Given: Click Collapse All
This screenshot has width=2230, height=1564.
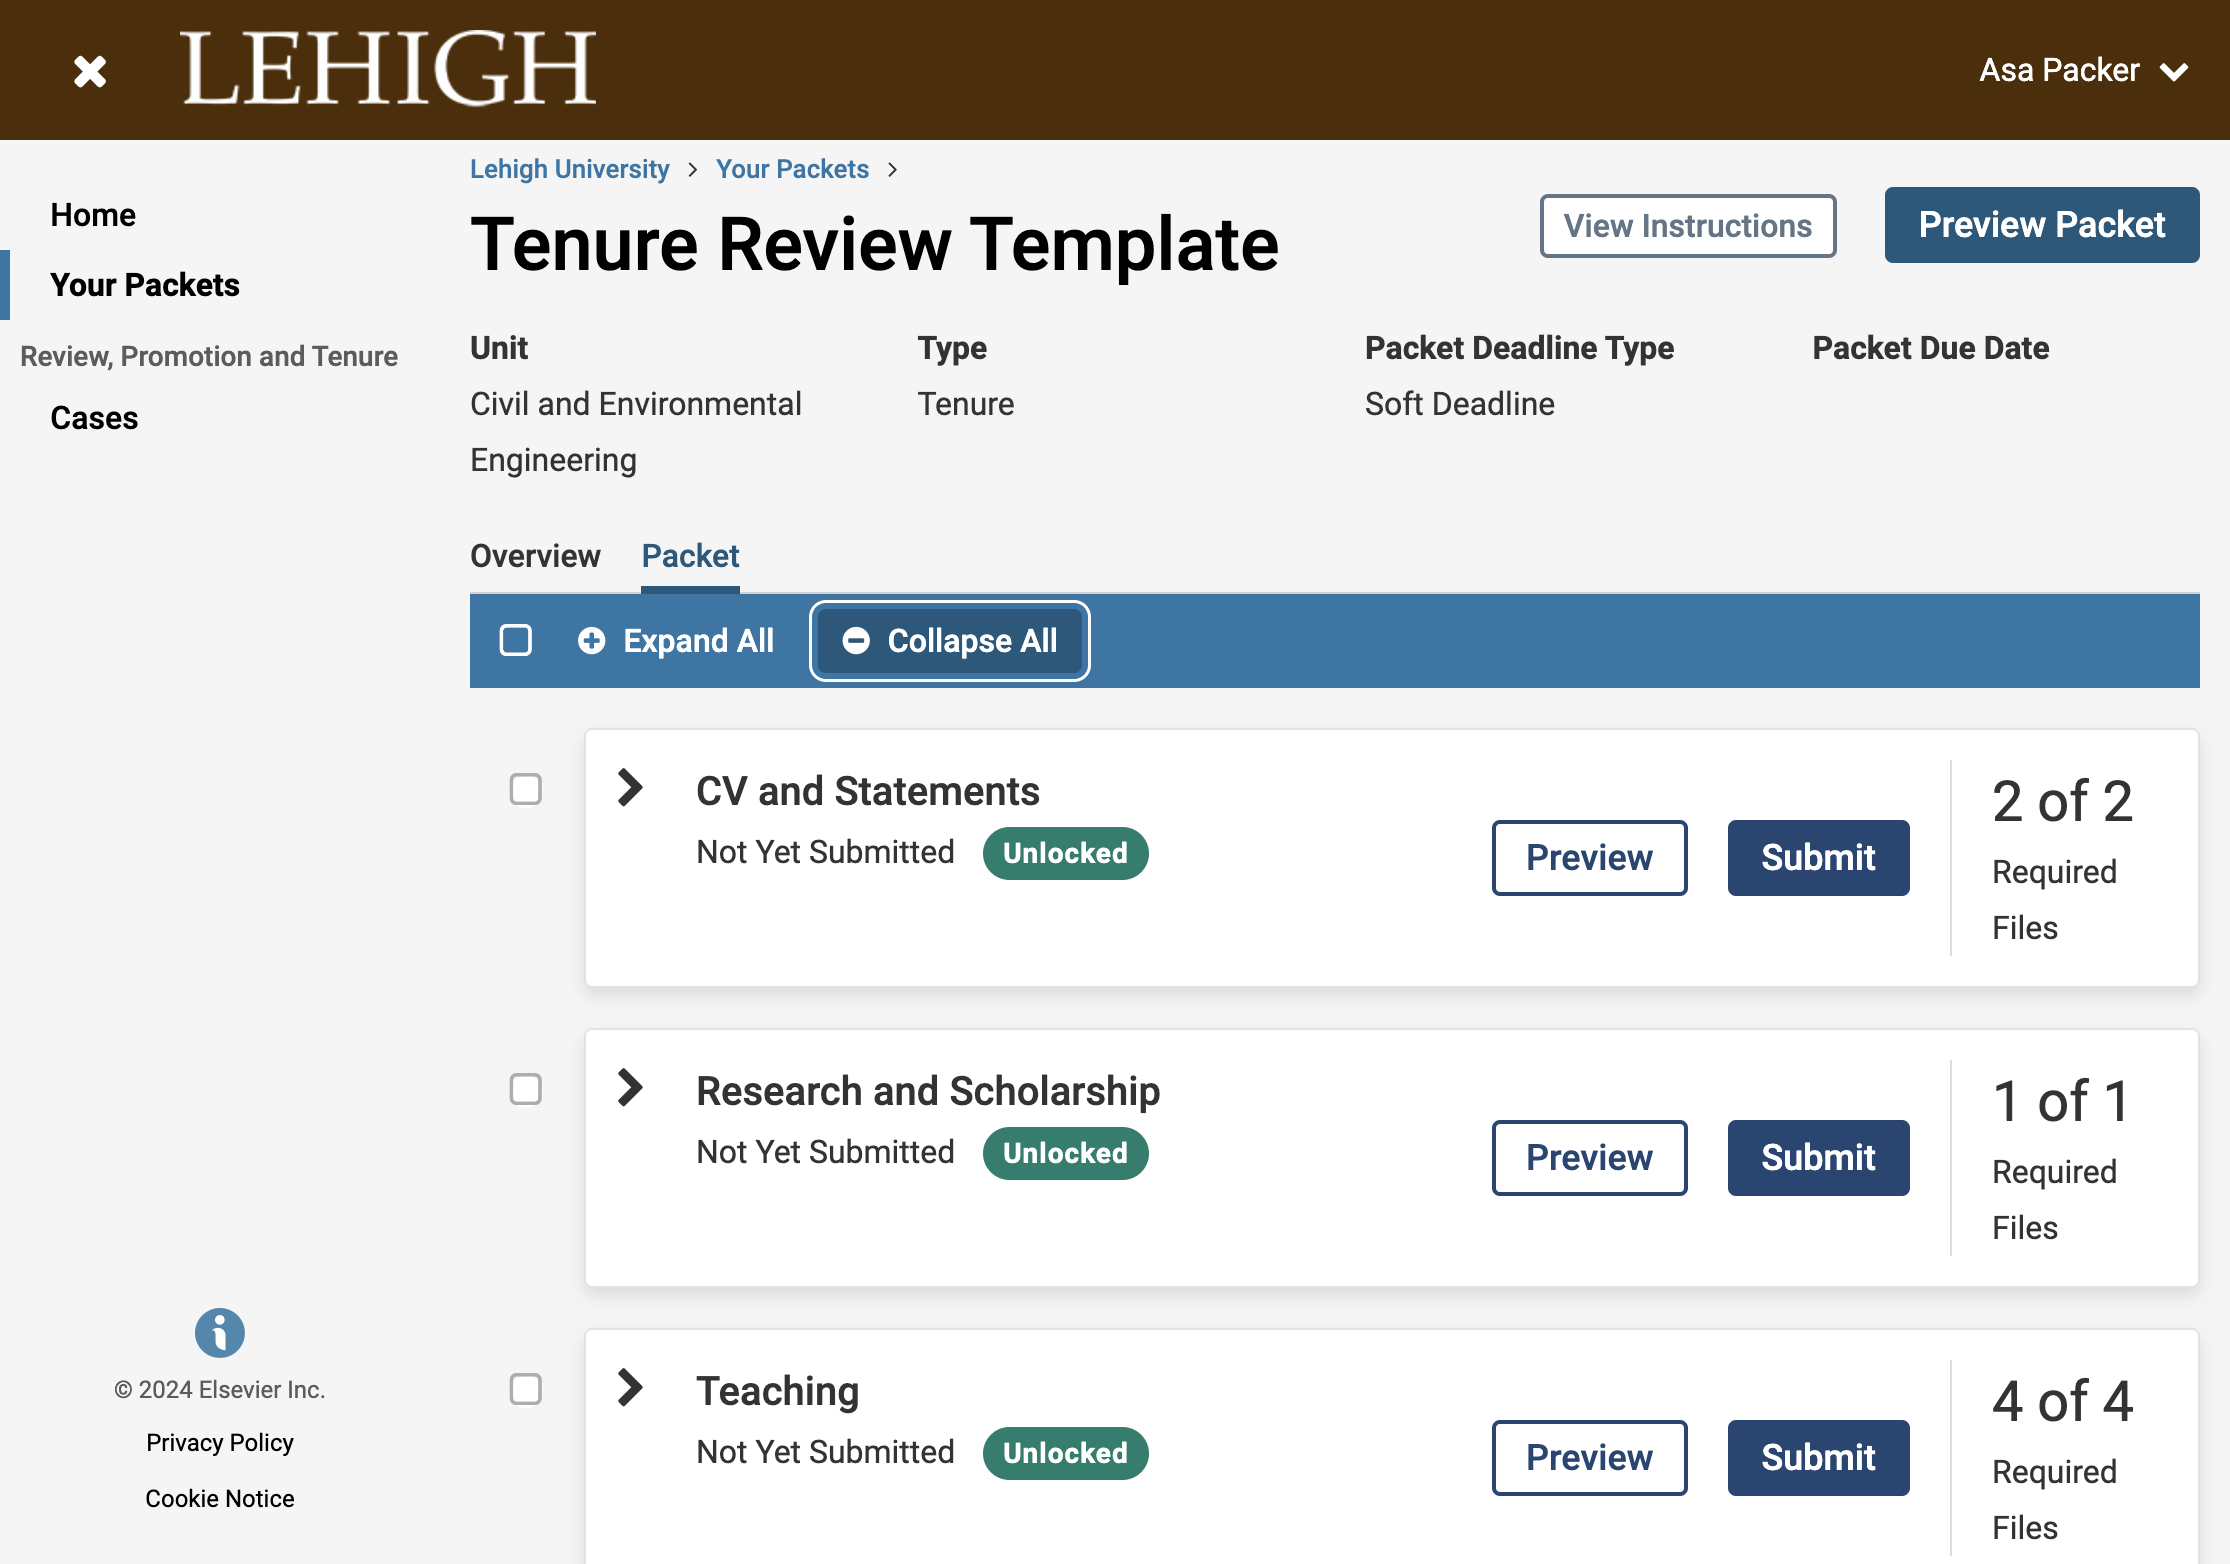Looking at the screenshot, I should tap(949, 640).
